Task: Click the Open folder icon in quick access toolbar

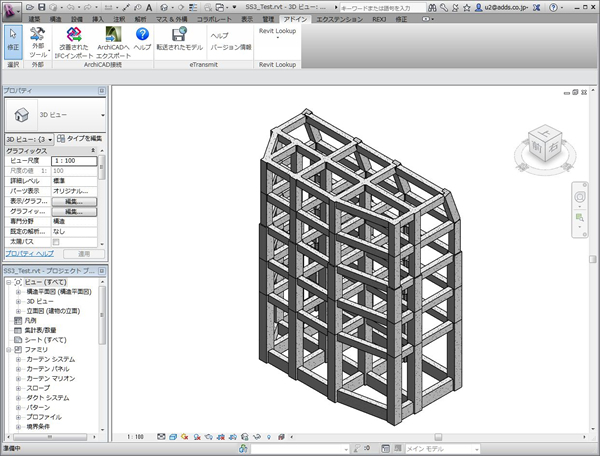Action: pyautogui.click(x=30, y=7)
